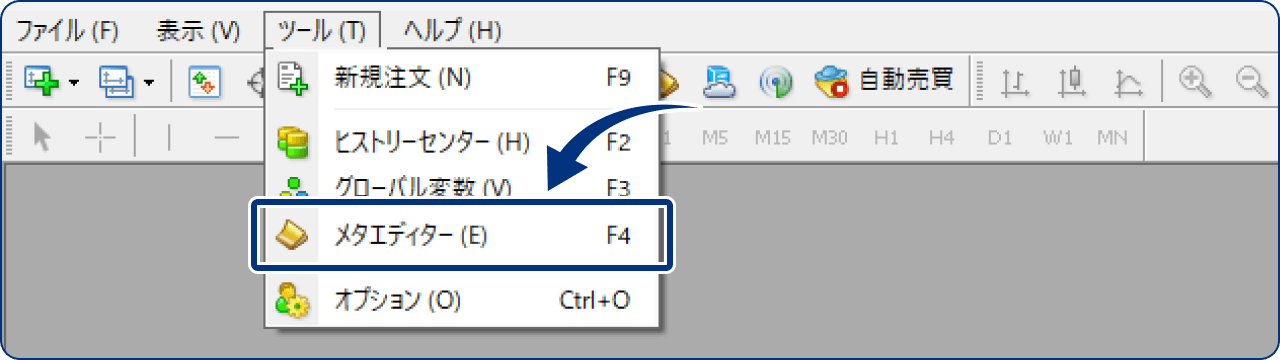
Task: Expand the profiles dropdown arrow
Action: (x=149, y=82)
